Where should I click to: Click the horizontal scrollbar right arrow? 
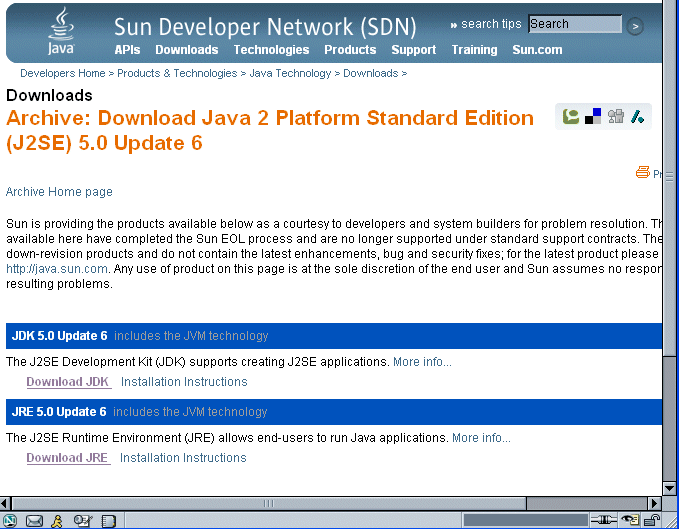(x=652, y=503)
